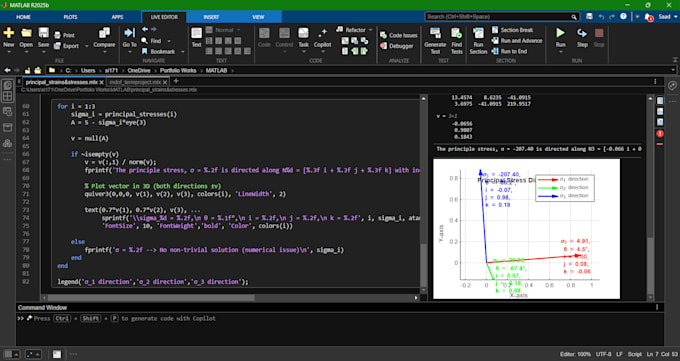680x361 pixels.
Task: Click Generate Test icon
Action: click(435, 33)
